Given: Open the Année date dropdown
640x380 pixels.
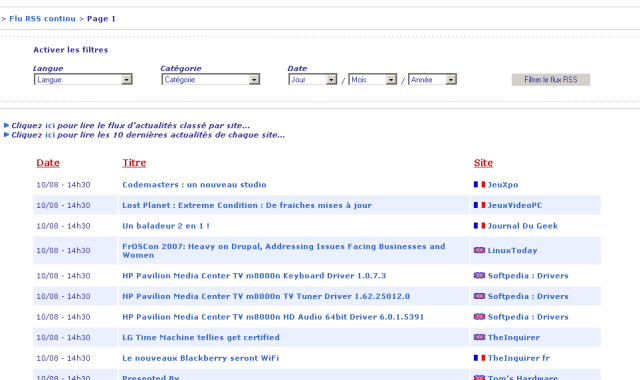Looking at the screenshot, I should click(x=432, y=80).
